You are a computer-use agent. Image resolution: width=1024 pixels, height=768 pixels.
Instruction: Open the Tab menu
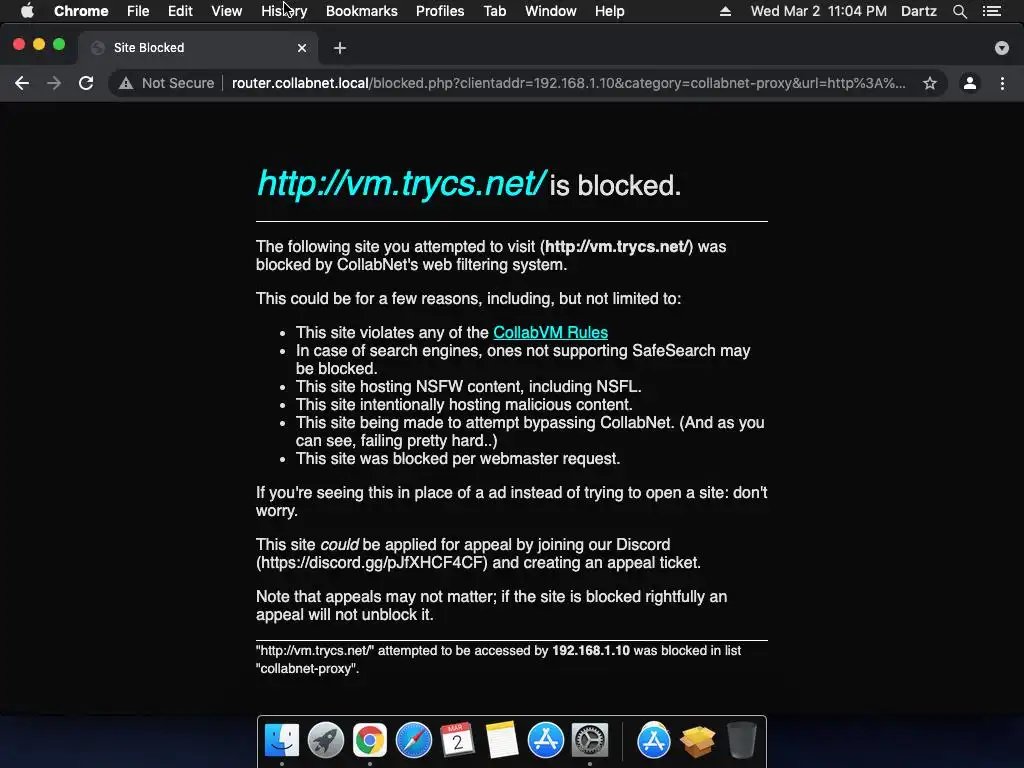click(494, 11)
